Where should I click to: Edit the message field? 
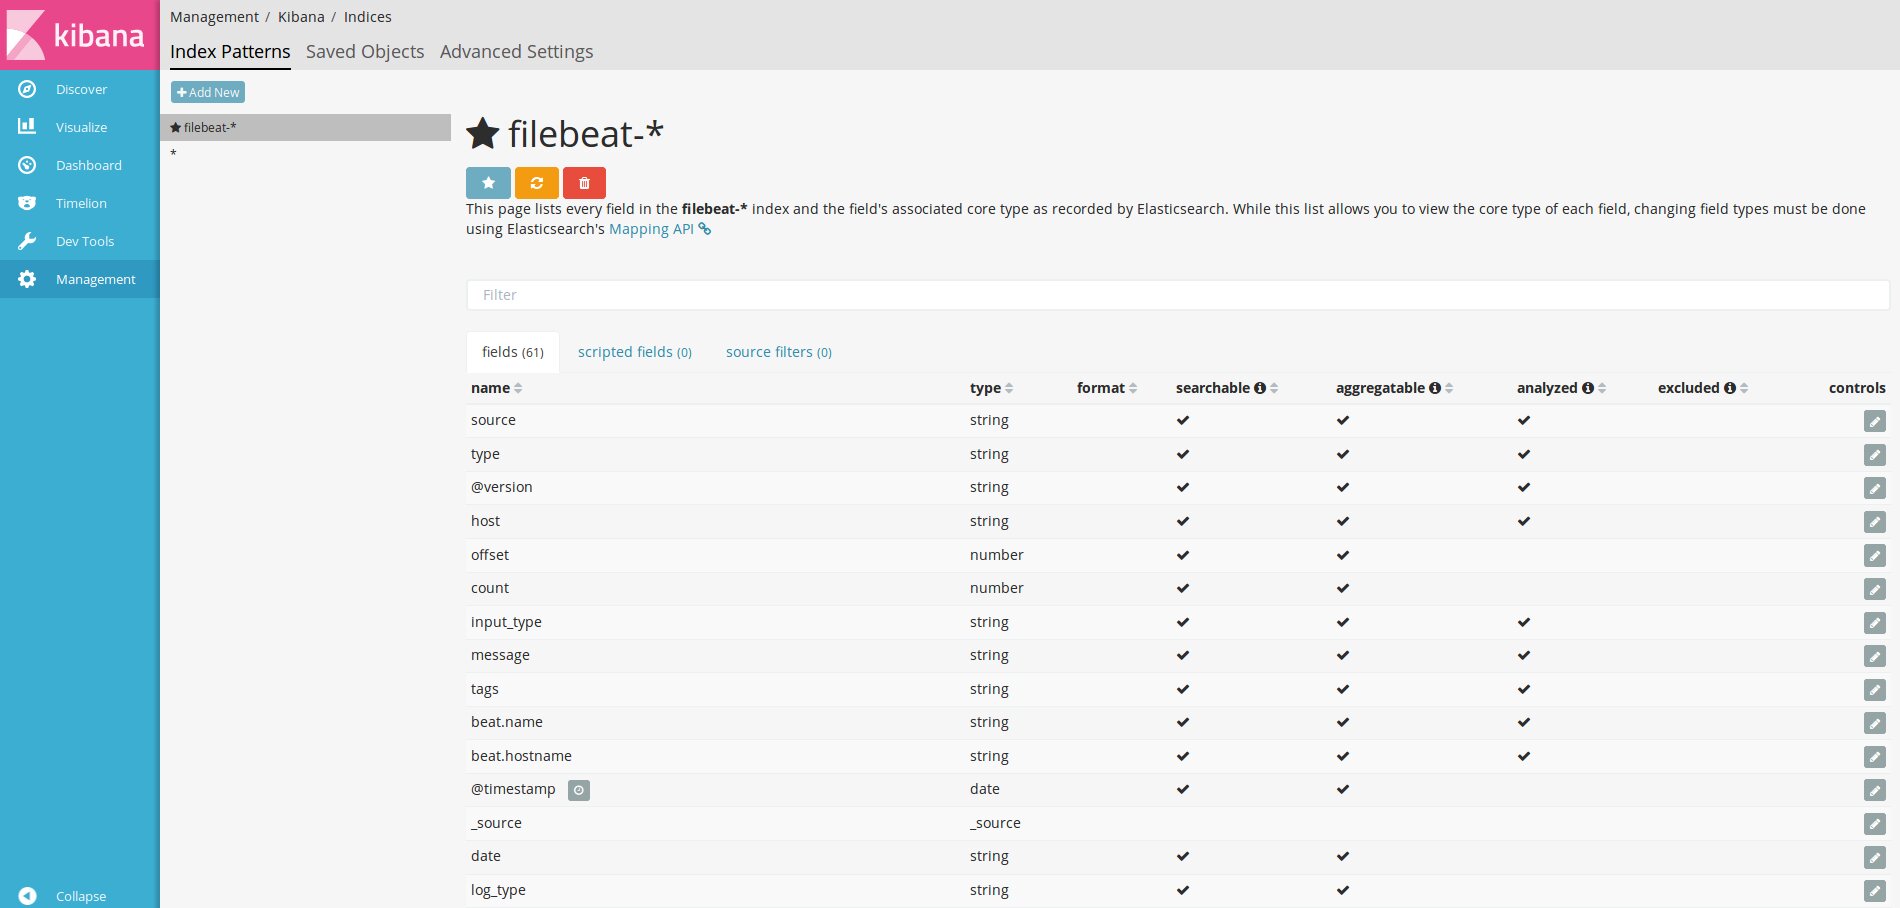pos(1875,656)
